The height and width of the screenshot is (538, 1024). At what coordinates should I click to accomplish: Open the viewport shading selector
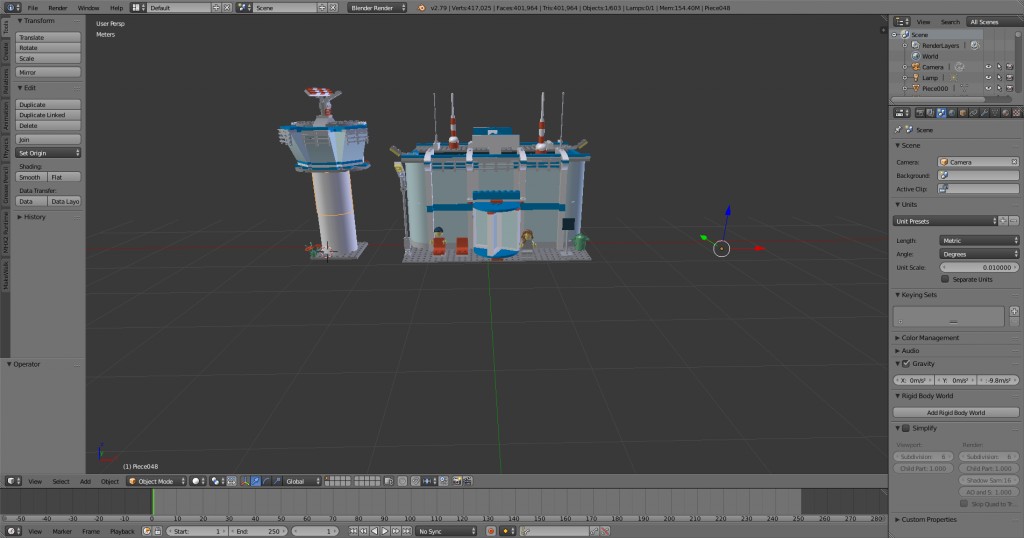(198, 481)
